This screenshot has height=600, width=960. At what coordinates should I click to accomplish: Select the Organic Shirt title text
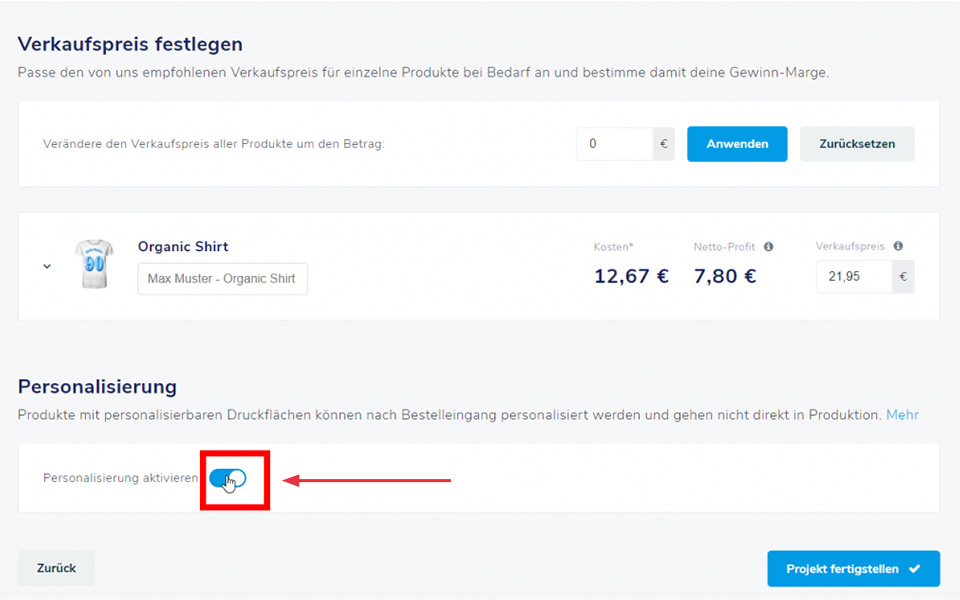tap(182, 246)
